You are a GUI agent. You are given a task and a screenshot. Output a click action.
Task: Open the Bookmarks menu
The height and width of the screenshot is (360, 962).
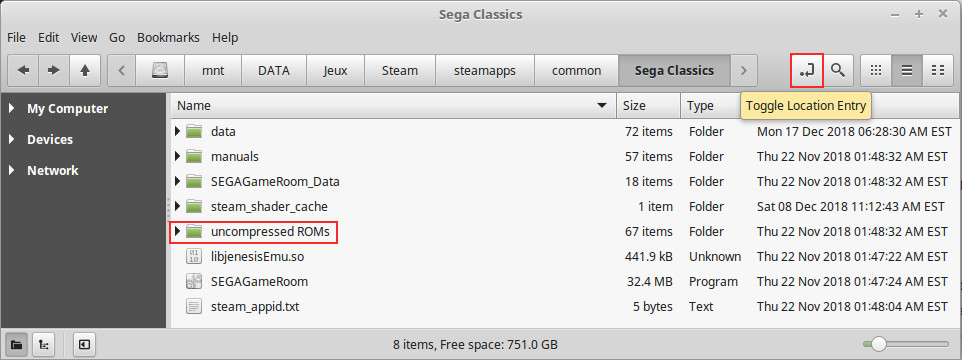(x=168, y=37)
